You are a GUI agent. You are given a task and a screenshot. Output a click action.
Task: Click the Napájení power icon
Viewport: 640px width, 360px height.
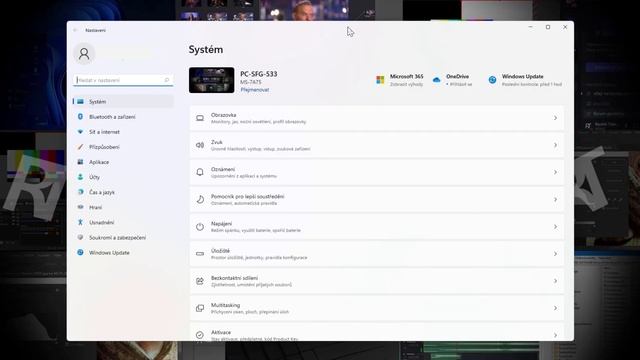(200, 227)
